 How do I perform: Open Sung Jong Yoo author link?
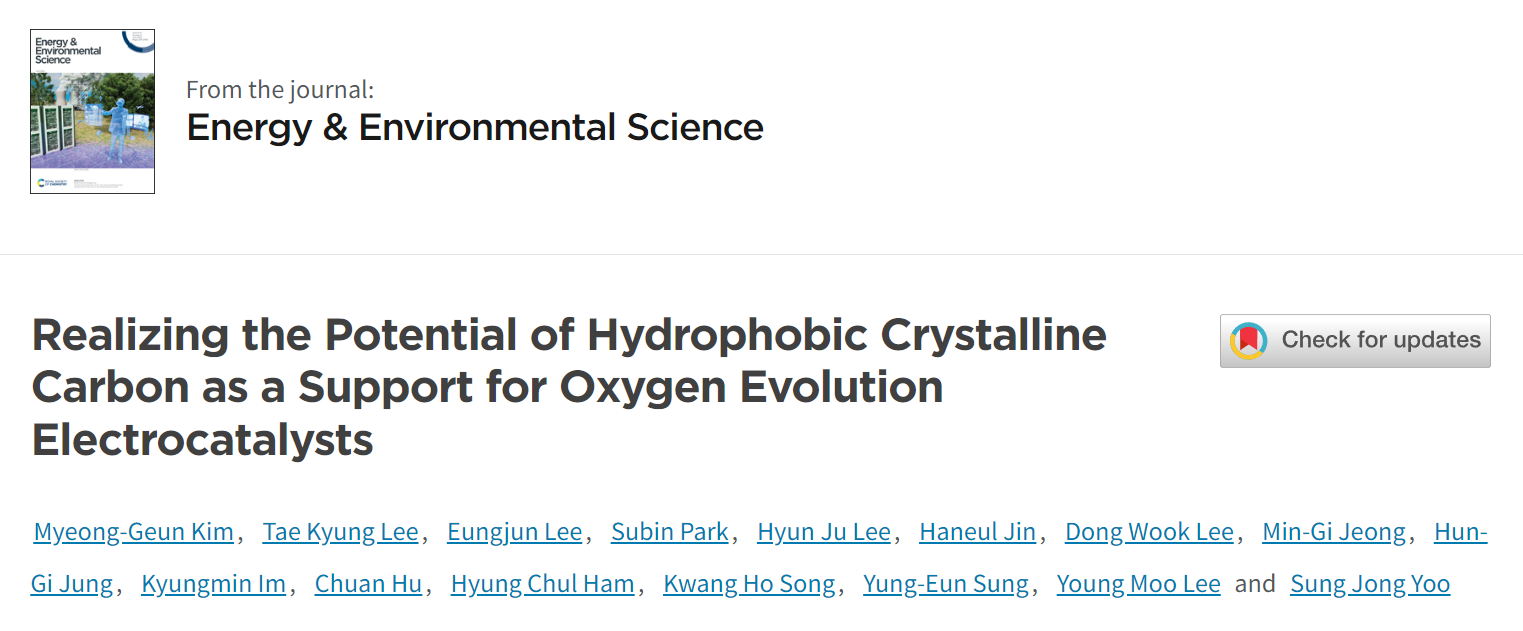[x=1370, y=584]
